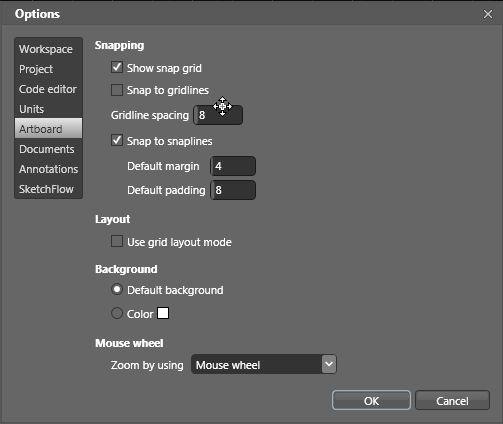
Task: Enable Snap to gridlines checkbox
Action: pyautogui.click(x=117, y=90)
